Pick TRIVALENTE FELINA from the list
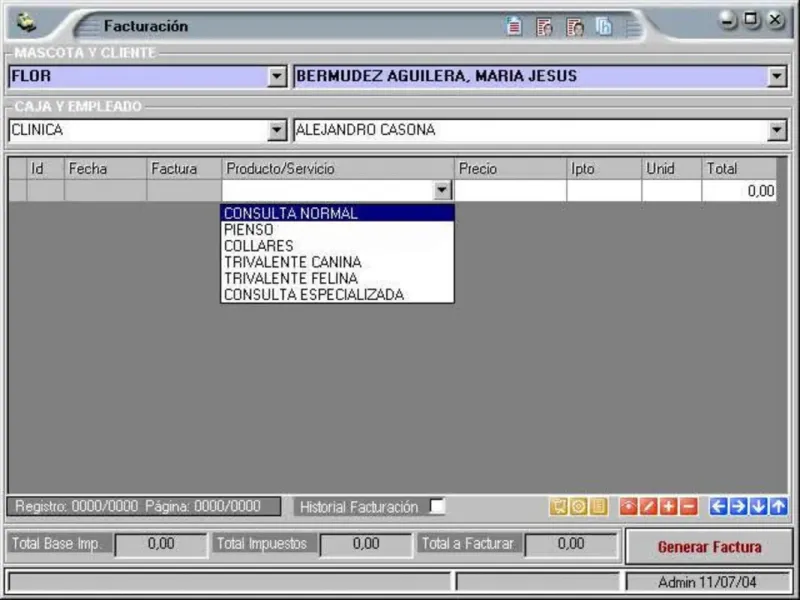 click(x=337, y=279)
